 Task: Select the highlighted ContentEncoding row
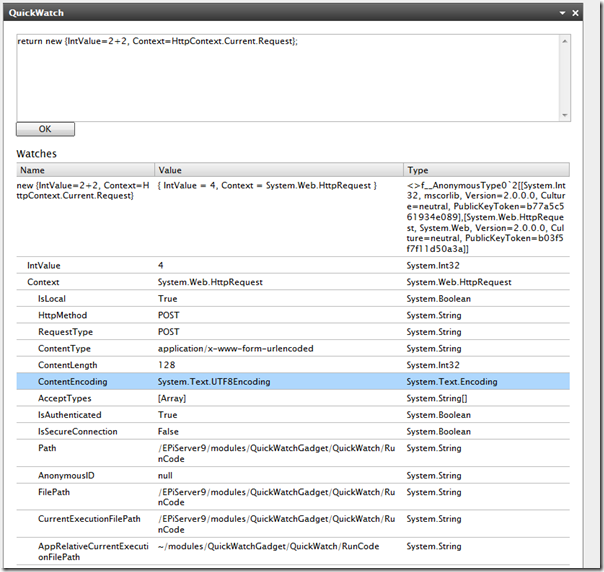click(x=72, y=382)
